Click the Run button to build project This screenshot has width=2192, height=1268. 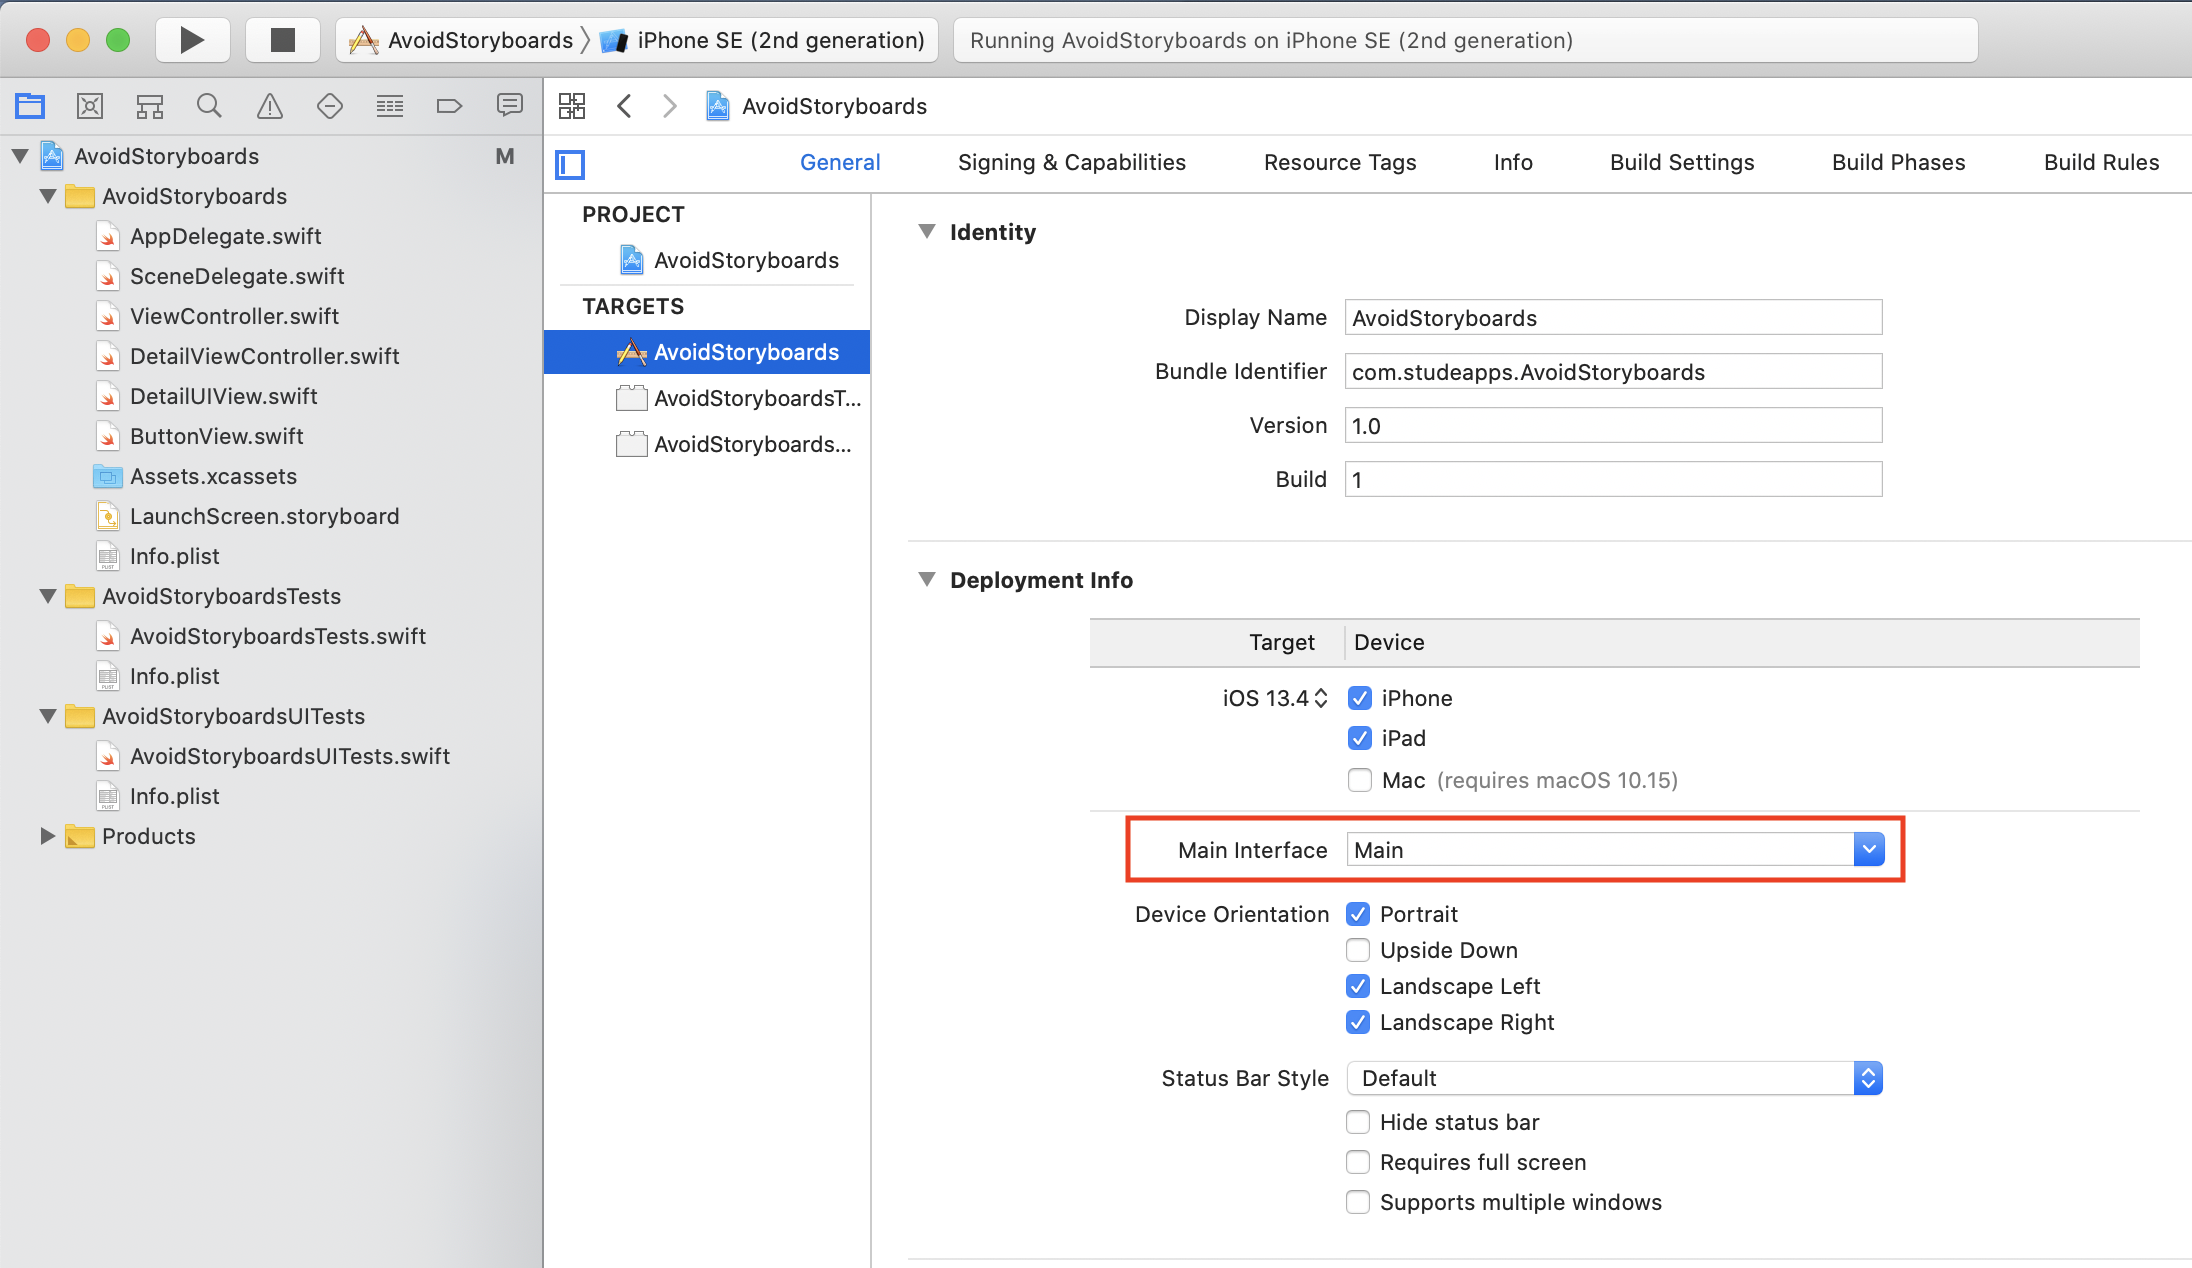coord(192,41)
